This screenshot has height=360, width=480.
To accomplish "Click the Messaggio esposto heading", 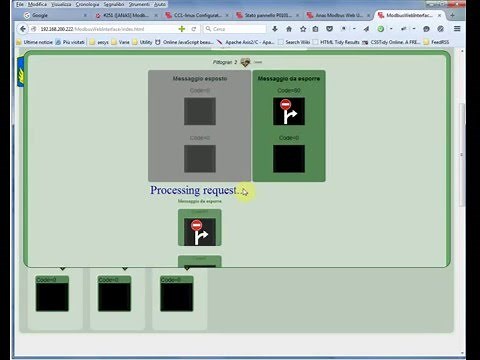I will pyautogui.click(x=200, y=79).
